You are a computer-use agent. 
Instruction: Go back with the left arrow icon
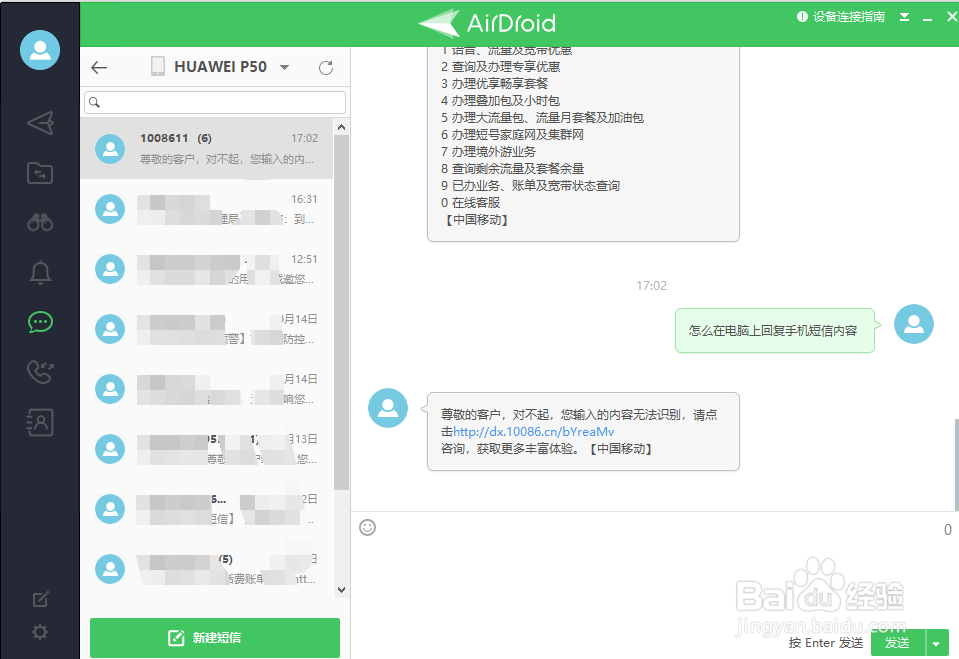pyautogui.click(x=99, y=67)
